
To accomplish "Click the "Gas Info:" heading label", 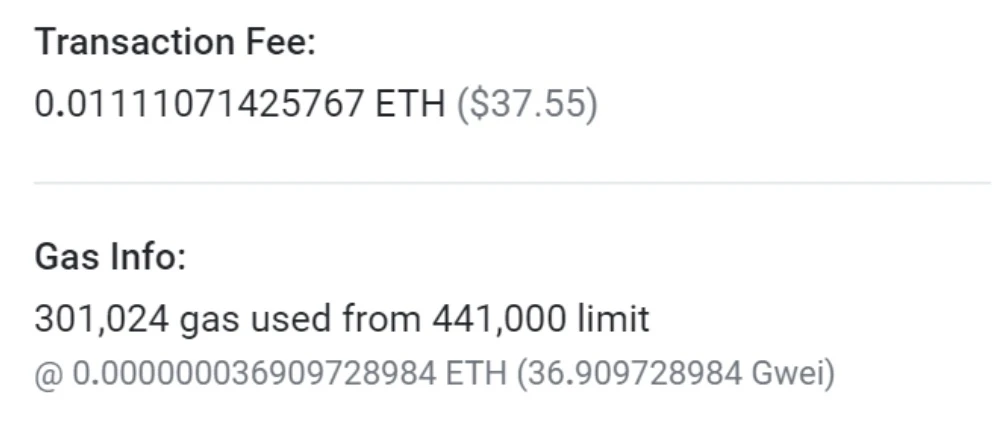I will click(110, 257).
